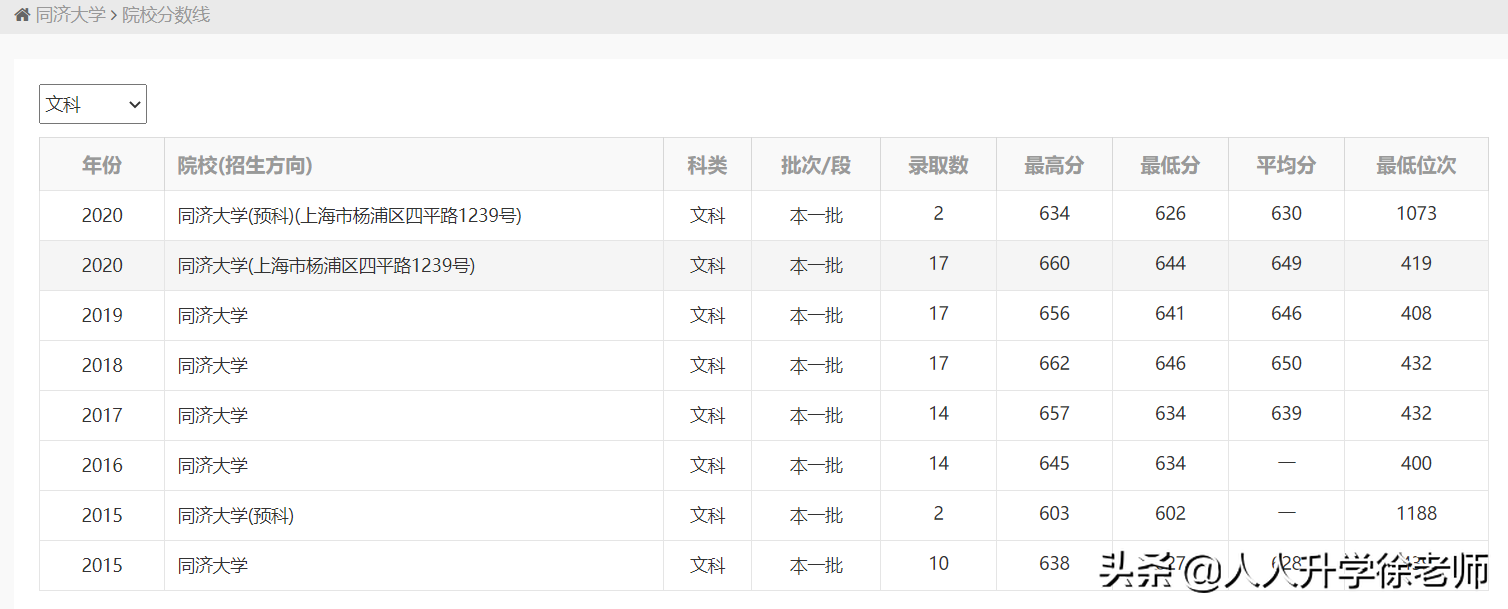The width and height of the screenshot is (1508, 609).
Task: Click the lowest rank value 1073
Action: (1416, 213)
